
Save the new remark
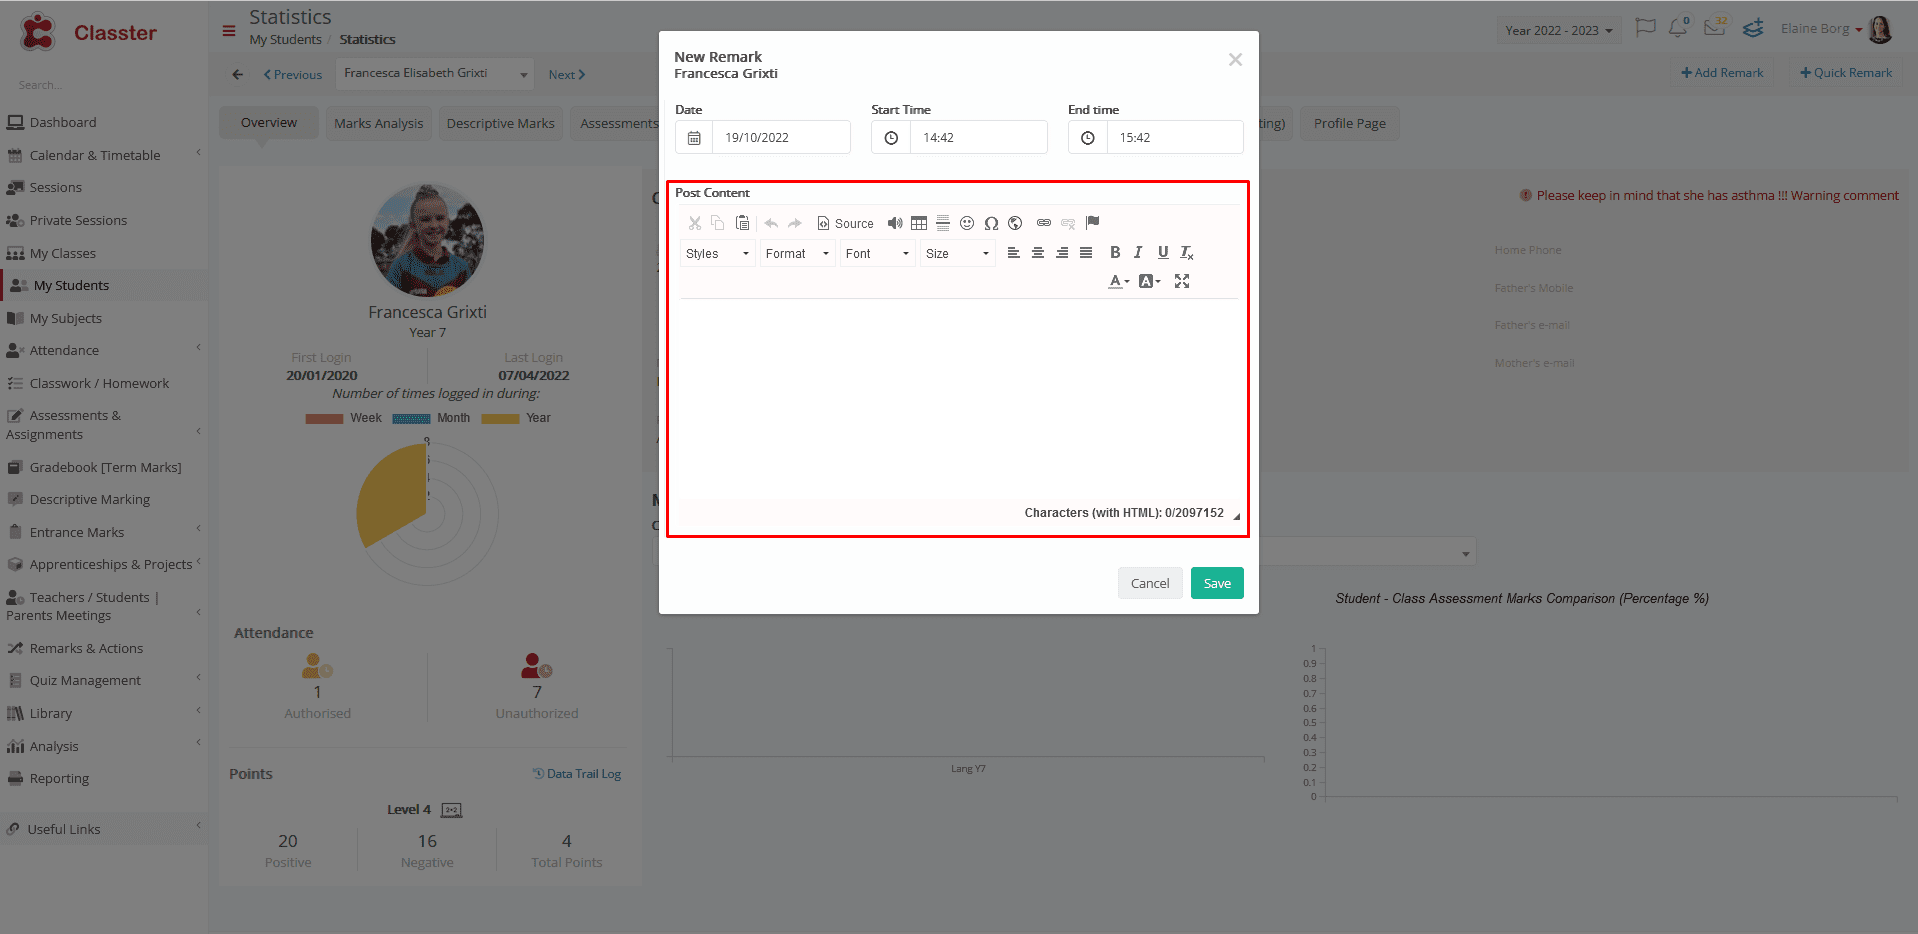pyautogui.click(x=1217, y=583)
